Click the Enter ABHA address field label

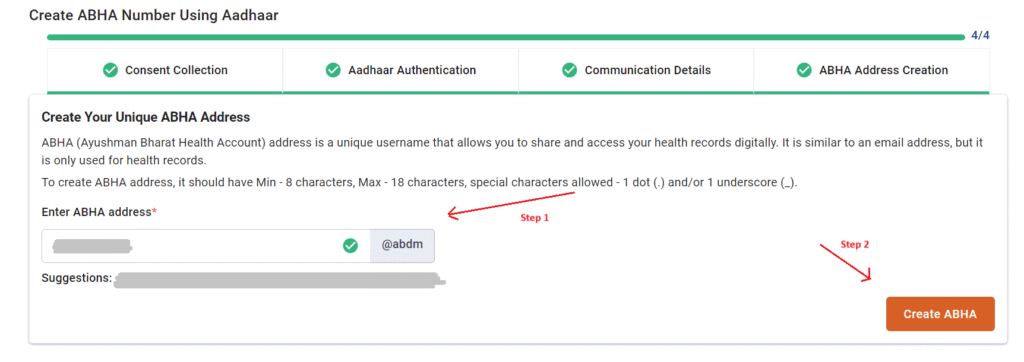click(x=99, y=212)
